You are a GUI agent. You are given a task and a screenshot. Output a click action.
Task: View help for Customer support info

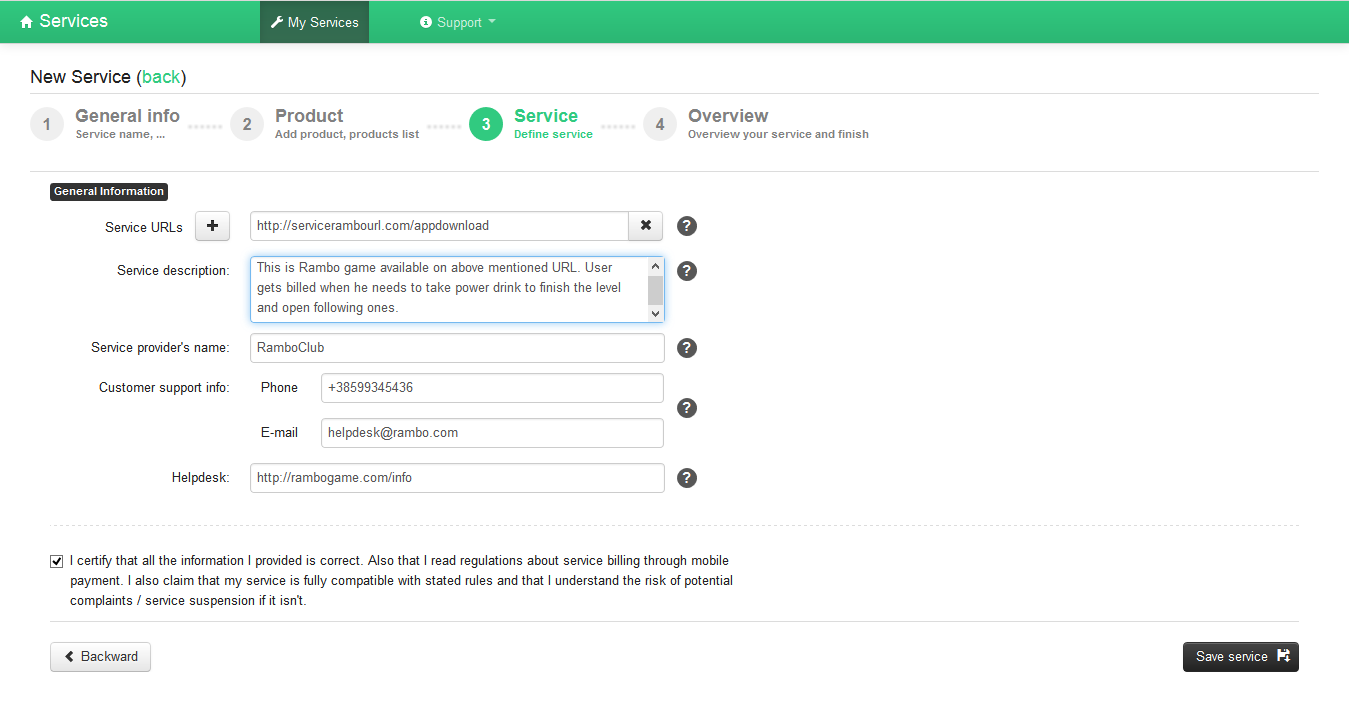(687, 408)
